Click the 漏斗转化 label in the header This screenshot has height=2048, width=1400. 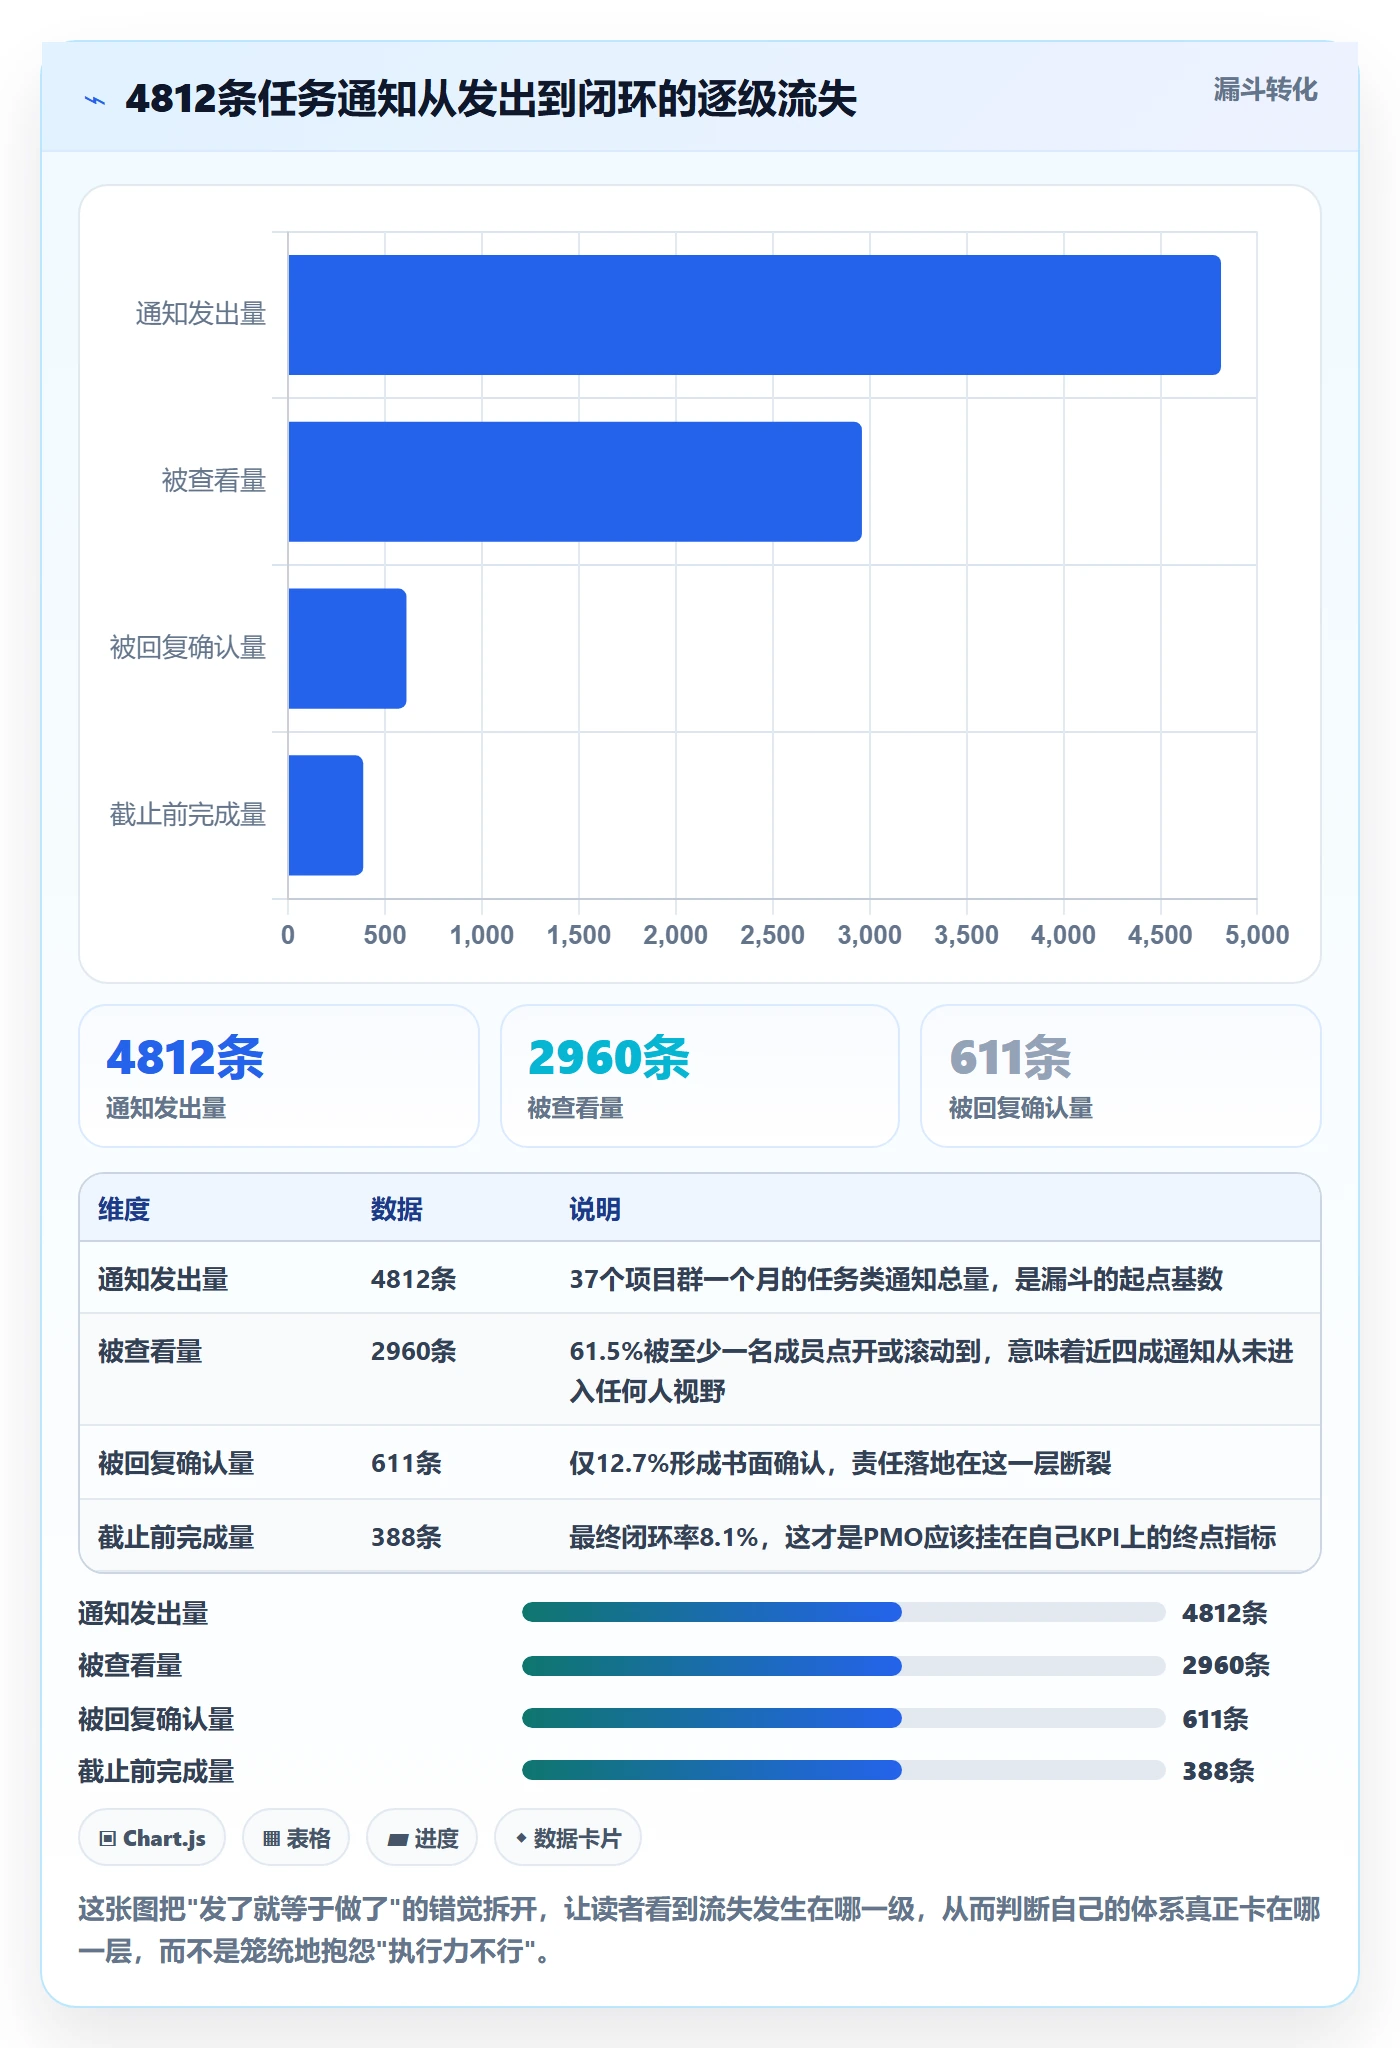point(1265,90)
